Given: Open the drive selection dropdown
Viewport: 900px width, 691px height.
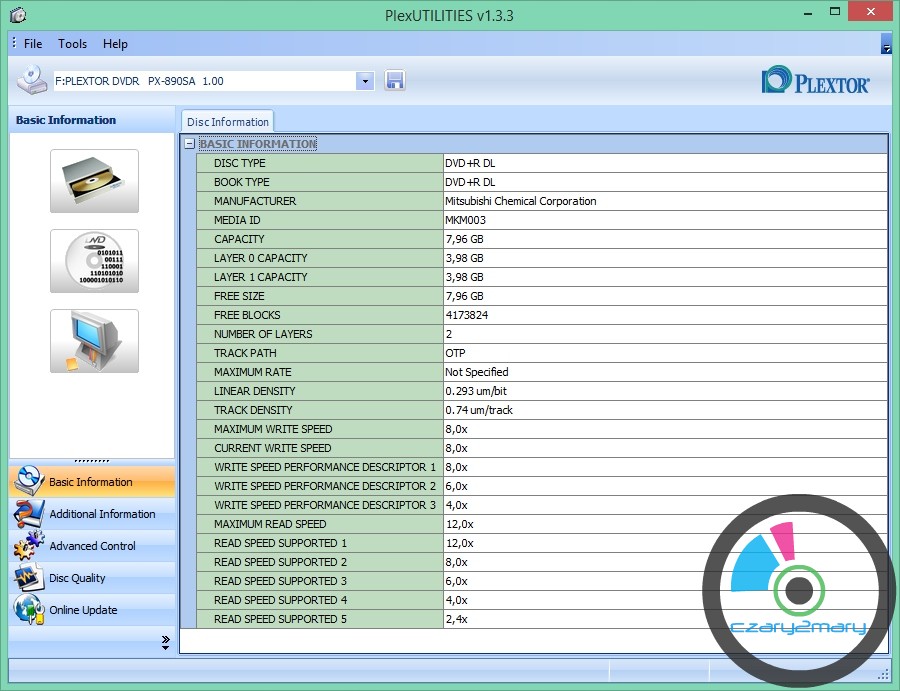Looking at the screenshot, I should pos(364,81).
